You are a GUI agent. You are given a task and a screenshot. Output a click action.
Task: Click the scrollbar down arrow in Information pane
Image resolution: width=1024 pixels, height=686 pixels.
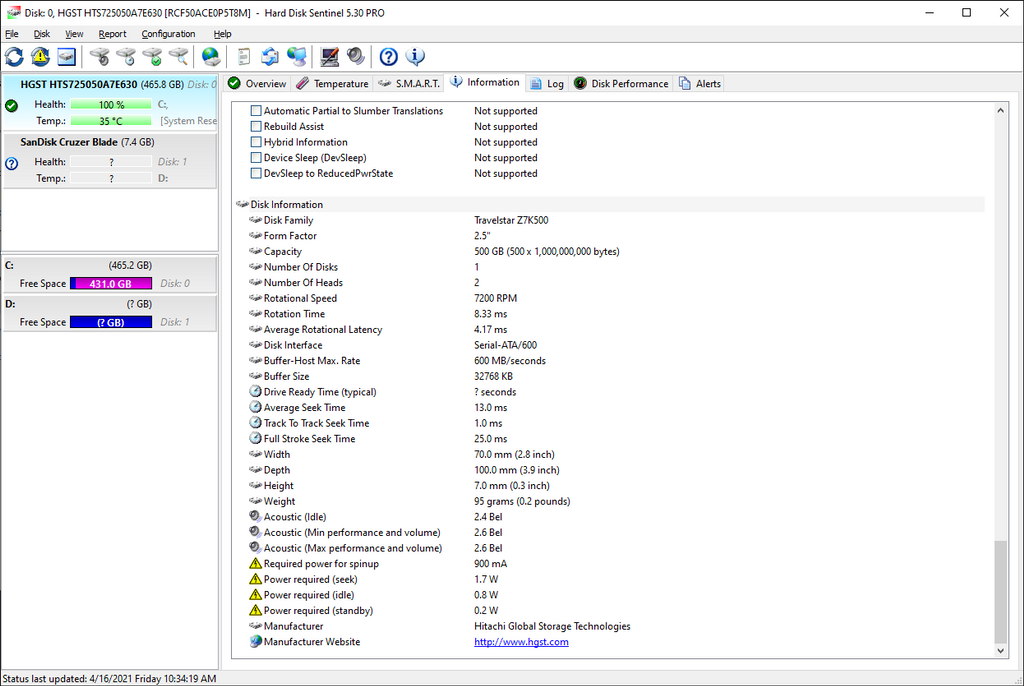(x=1000, y=650)
